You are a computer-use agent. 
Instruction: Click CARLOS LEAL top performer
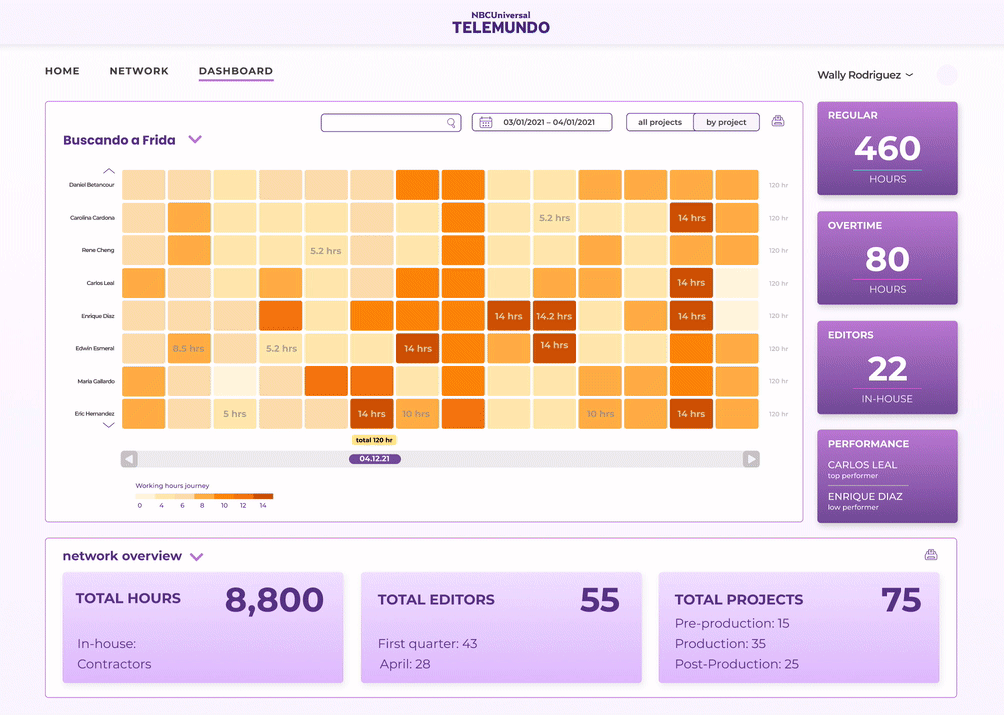coord(862,469)
